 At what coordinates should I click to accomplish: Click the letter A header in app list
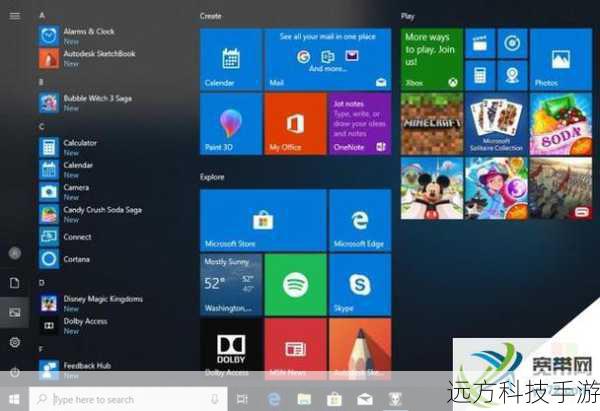tap(42, 15)
